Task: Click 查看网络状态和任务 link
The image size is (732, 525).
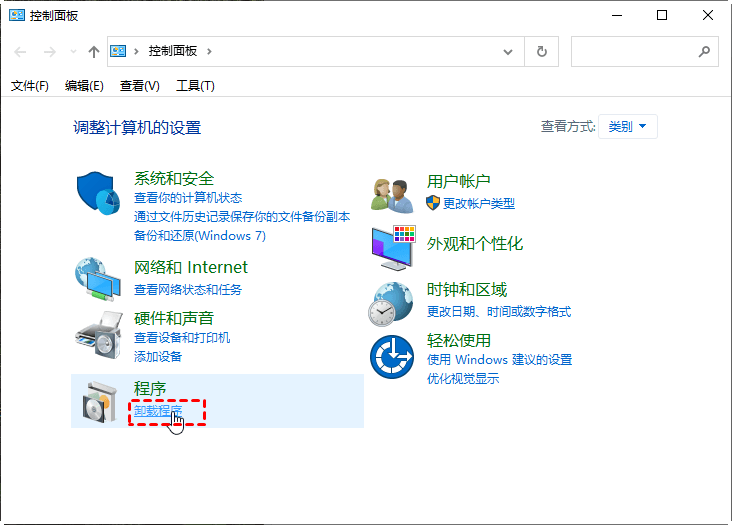Action: coord(188,290)
